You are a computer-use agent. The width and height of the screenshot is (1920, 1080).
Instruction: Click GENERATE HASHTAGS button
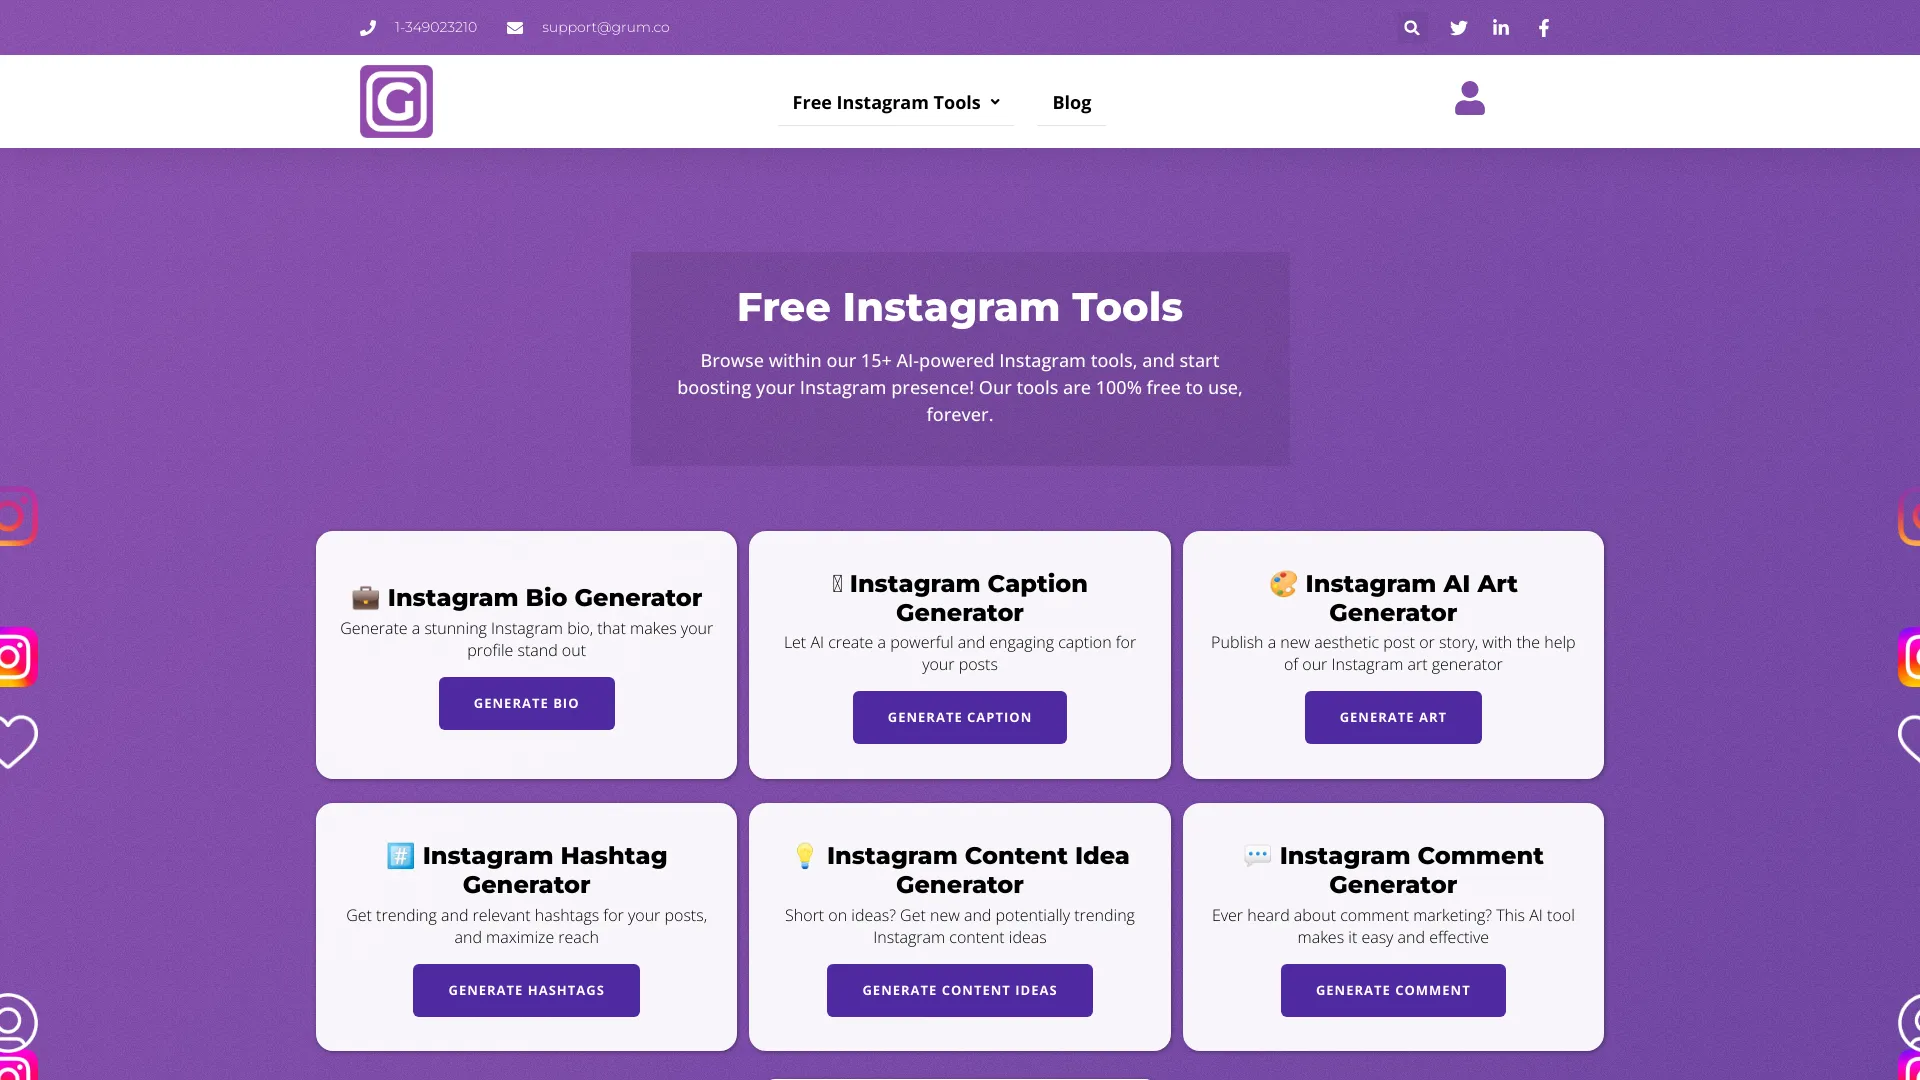(x=526, y=989)
